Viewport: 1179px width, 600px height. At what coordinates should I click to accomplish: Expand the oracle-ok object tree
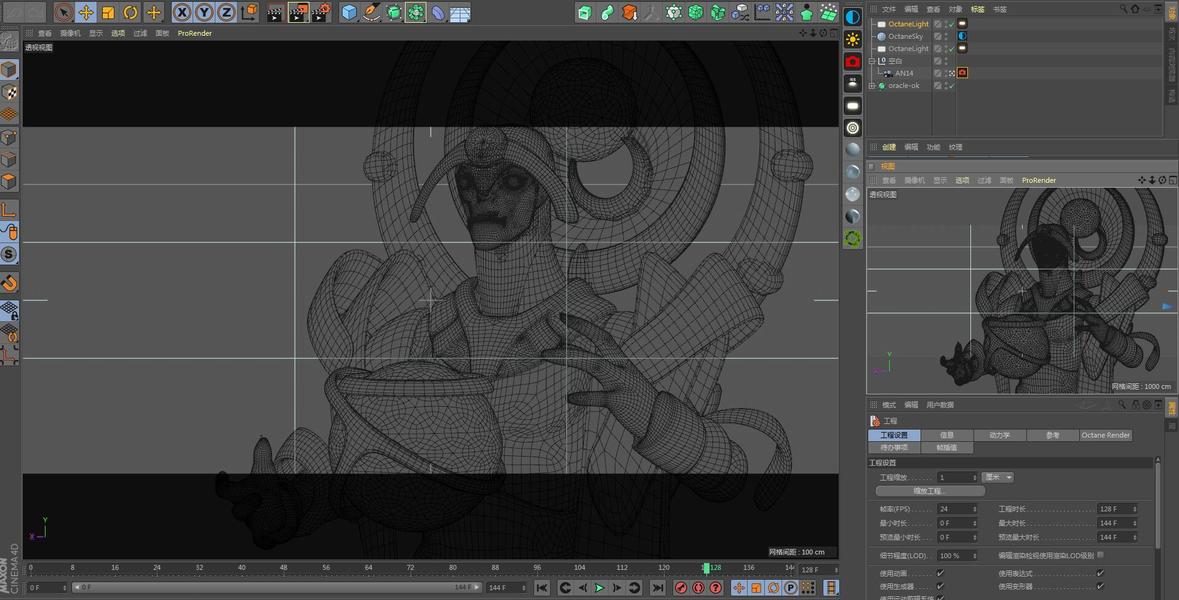point(872,86)
